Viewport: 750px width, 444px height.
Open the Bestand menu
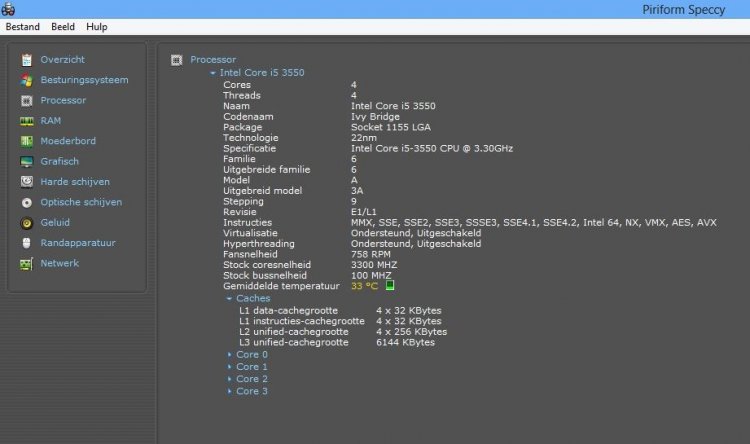pyautogui.click(x=22, y=27)
